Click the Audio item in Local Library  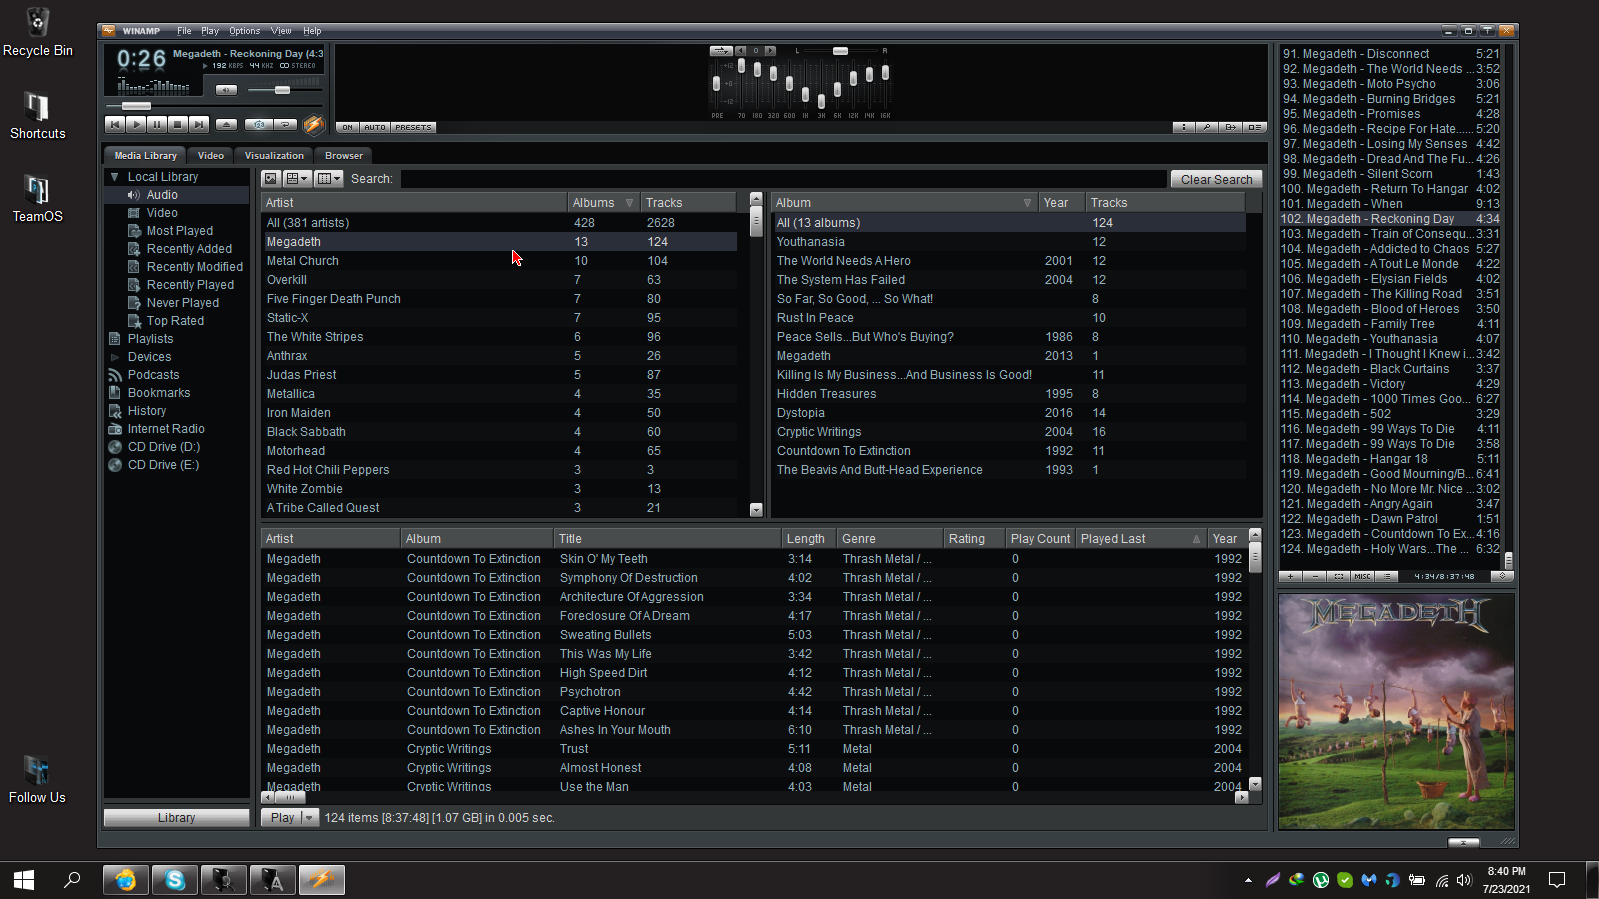pyautogui.click(x=162, y=195)
